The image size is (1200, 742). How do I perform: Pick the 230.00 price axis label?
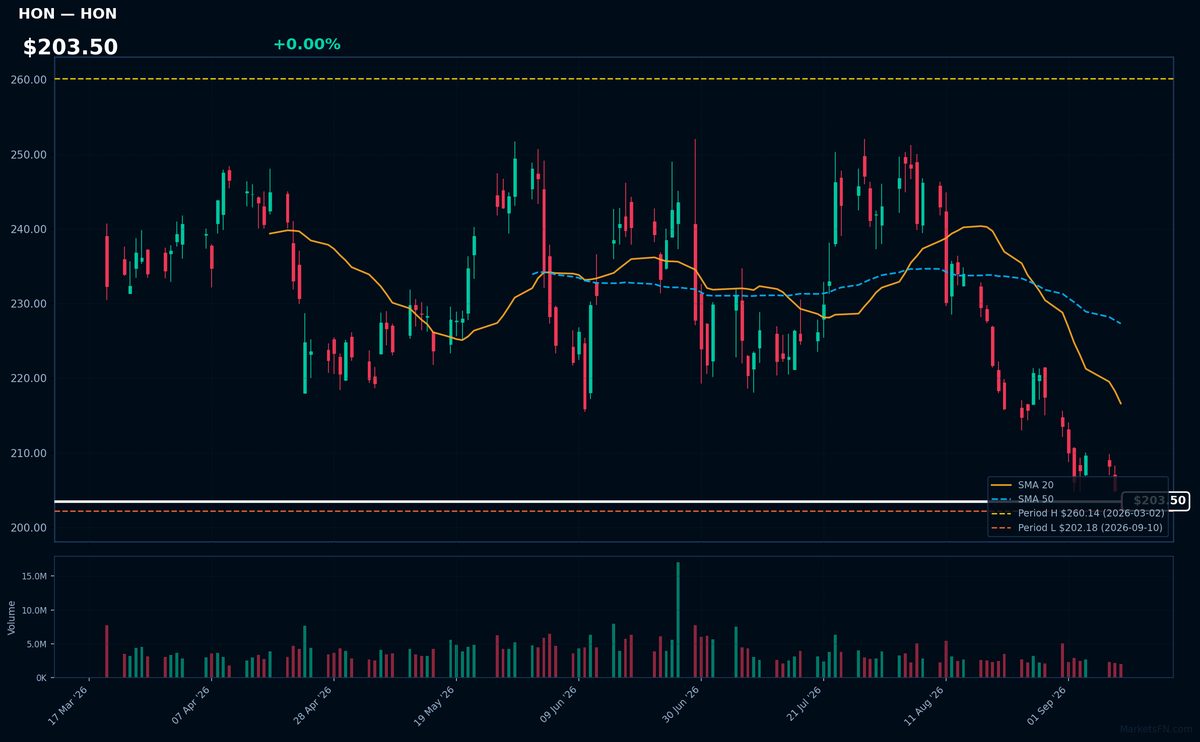[29, 303]
